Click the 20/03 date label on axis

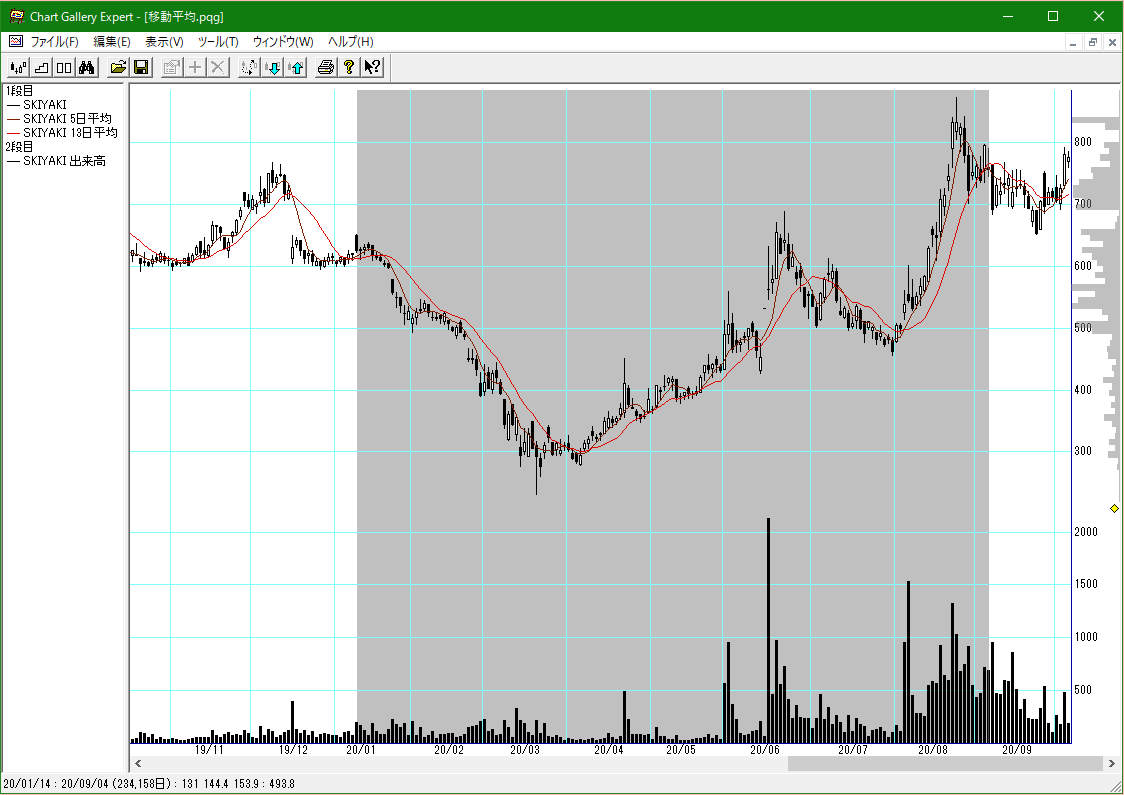click(525, 750)
